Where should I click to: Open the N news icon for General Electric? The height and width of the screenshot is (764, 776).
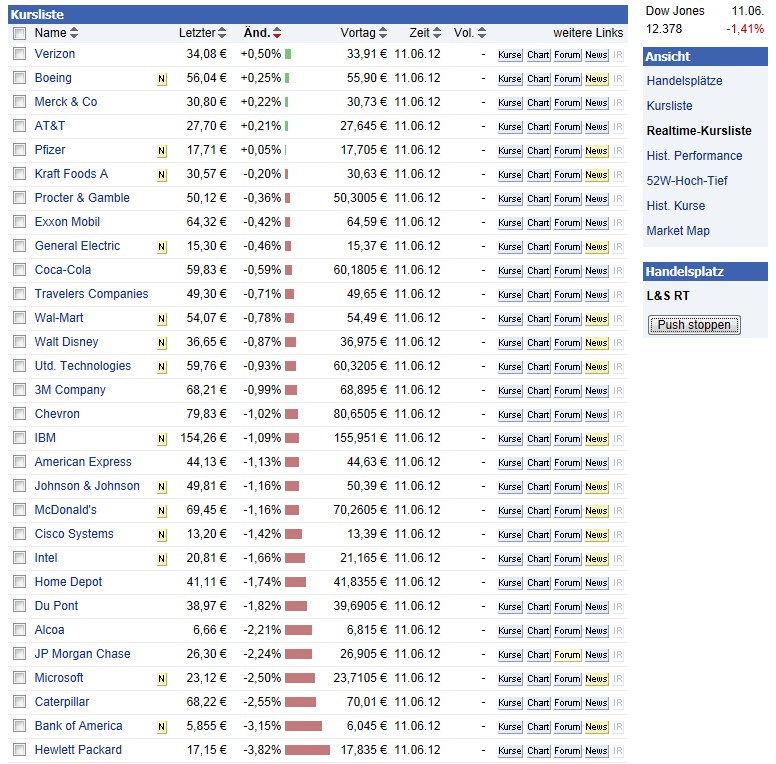(161, 247)
